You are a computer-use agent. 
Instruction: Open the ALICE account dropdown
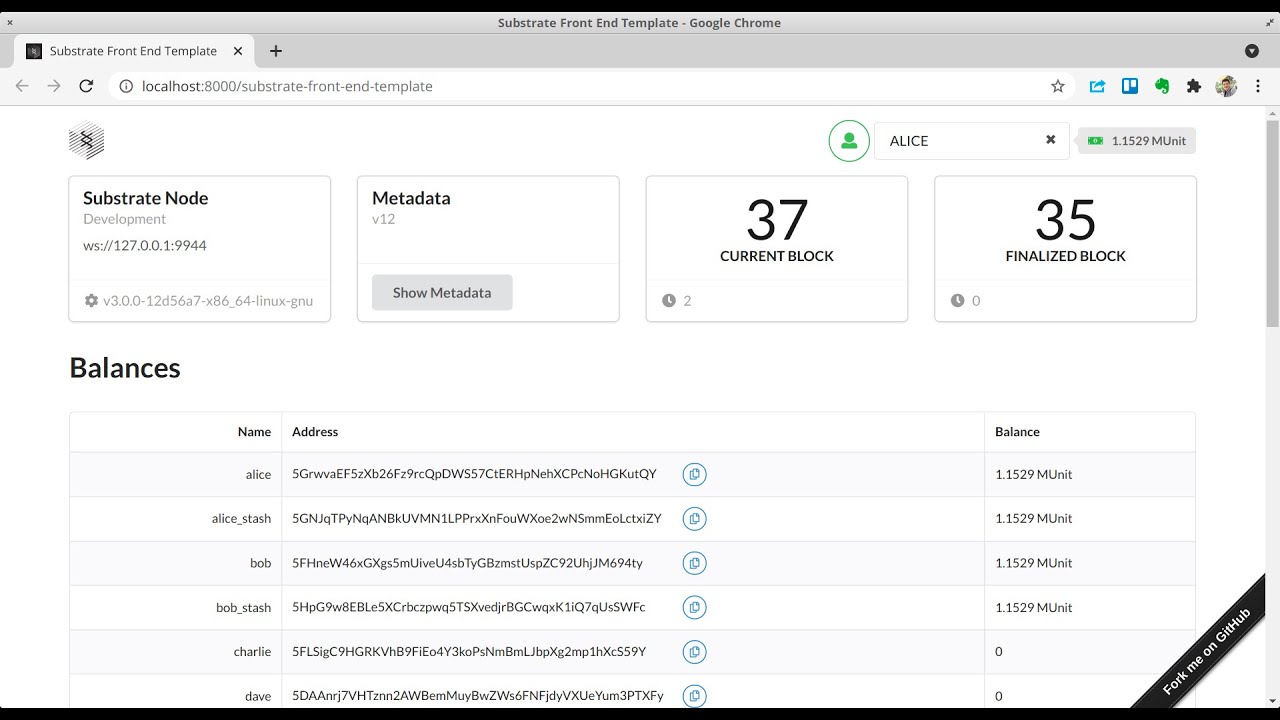[972, 141]
